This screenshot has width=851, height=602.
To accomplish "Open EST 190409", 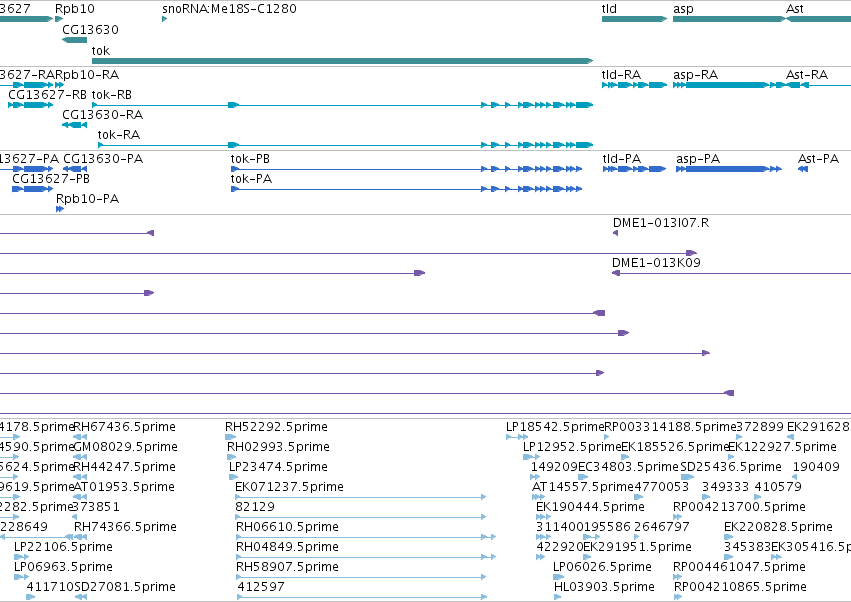I will (816, 467).
